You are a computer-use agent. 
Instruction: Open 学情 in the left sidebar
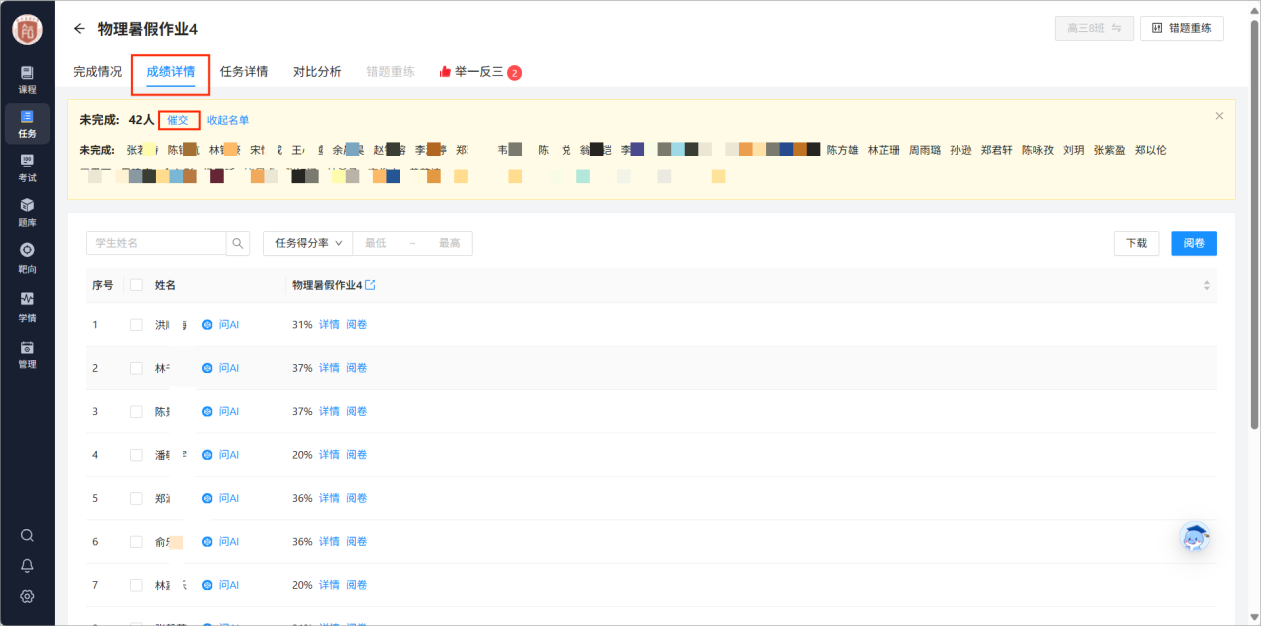tap(27, 306)
